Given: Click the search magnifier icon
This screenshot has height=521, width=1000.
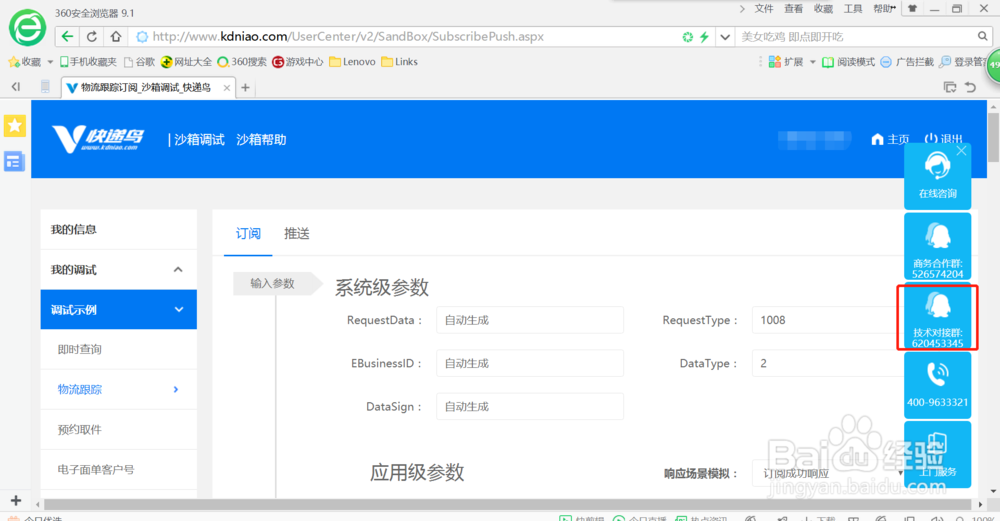Looking at the screenshot, I should click(x=983, y=36).
